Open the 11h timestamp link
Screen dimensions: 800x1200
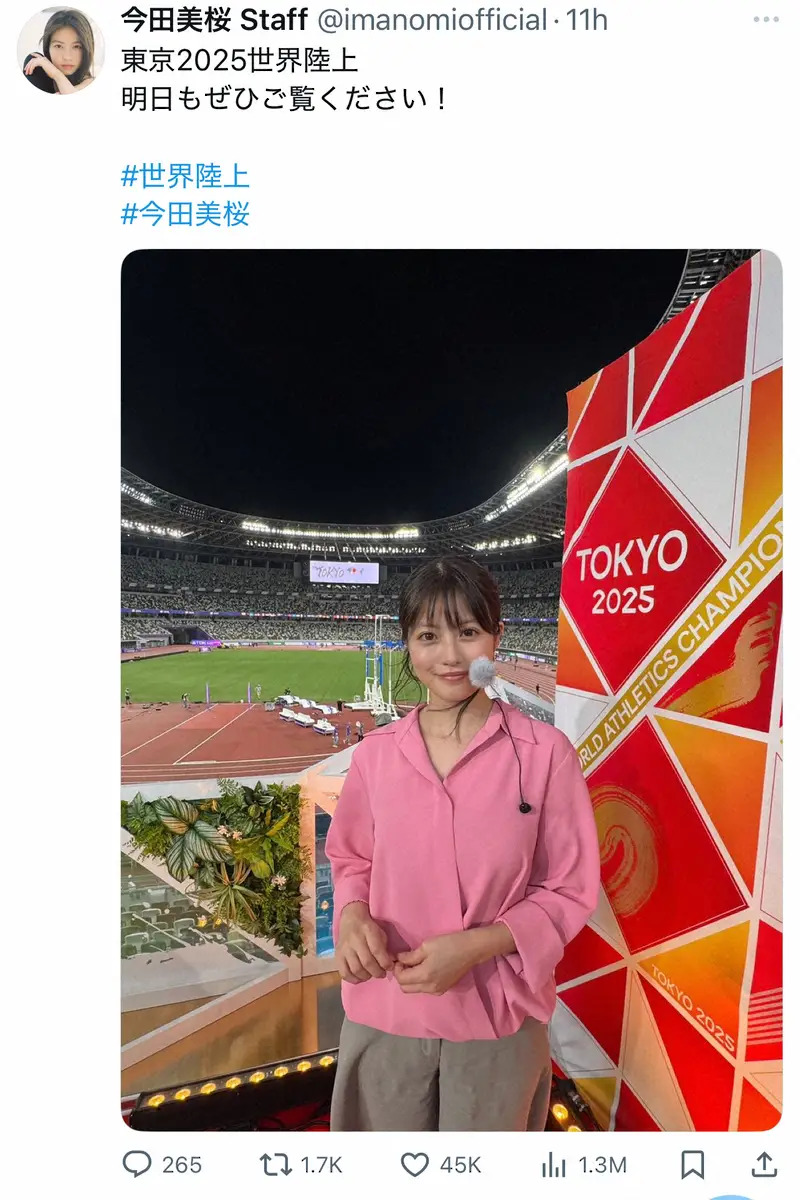(586, 19)
